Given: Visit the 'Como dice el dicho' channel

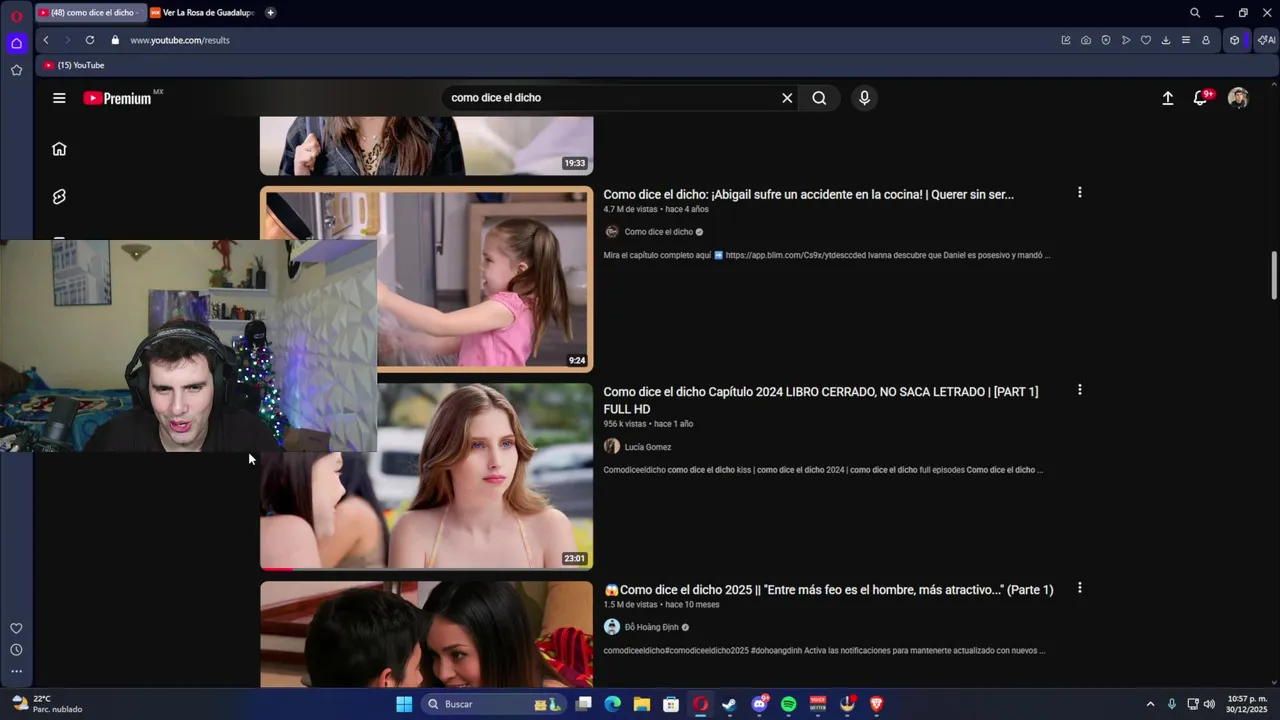Looking at the screenshot, I should (x=658, y=232).
